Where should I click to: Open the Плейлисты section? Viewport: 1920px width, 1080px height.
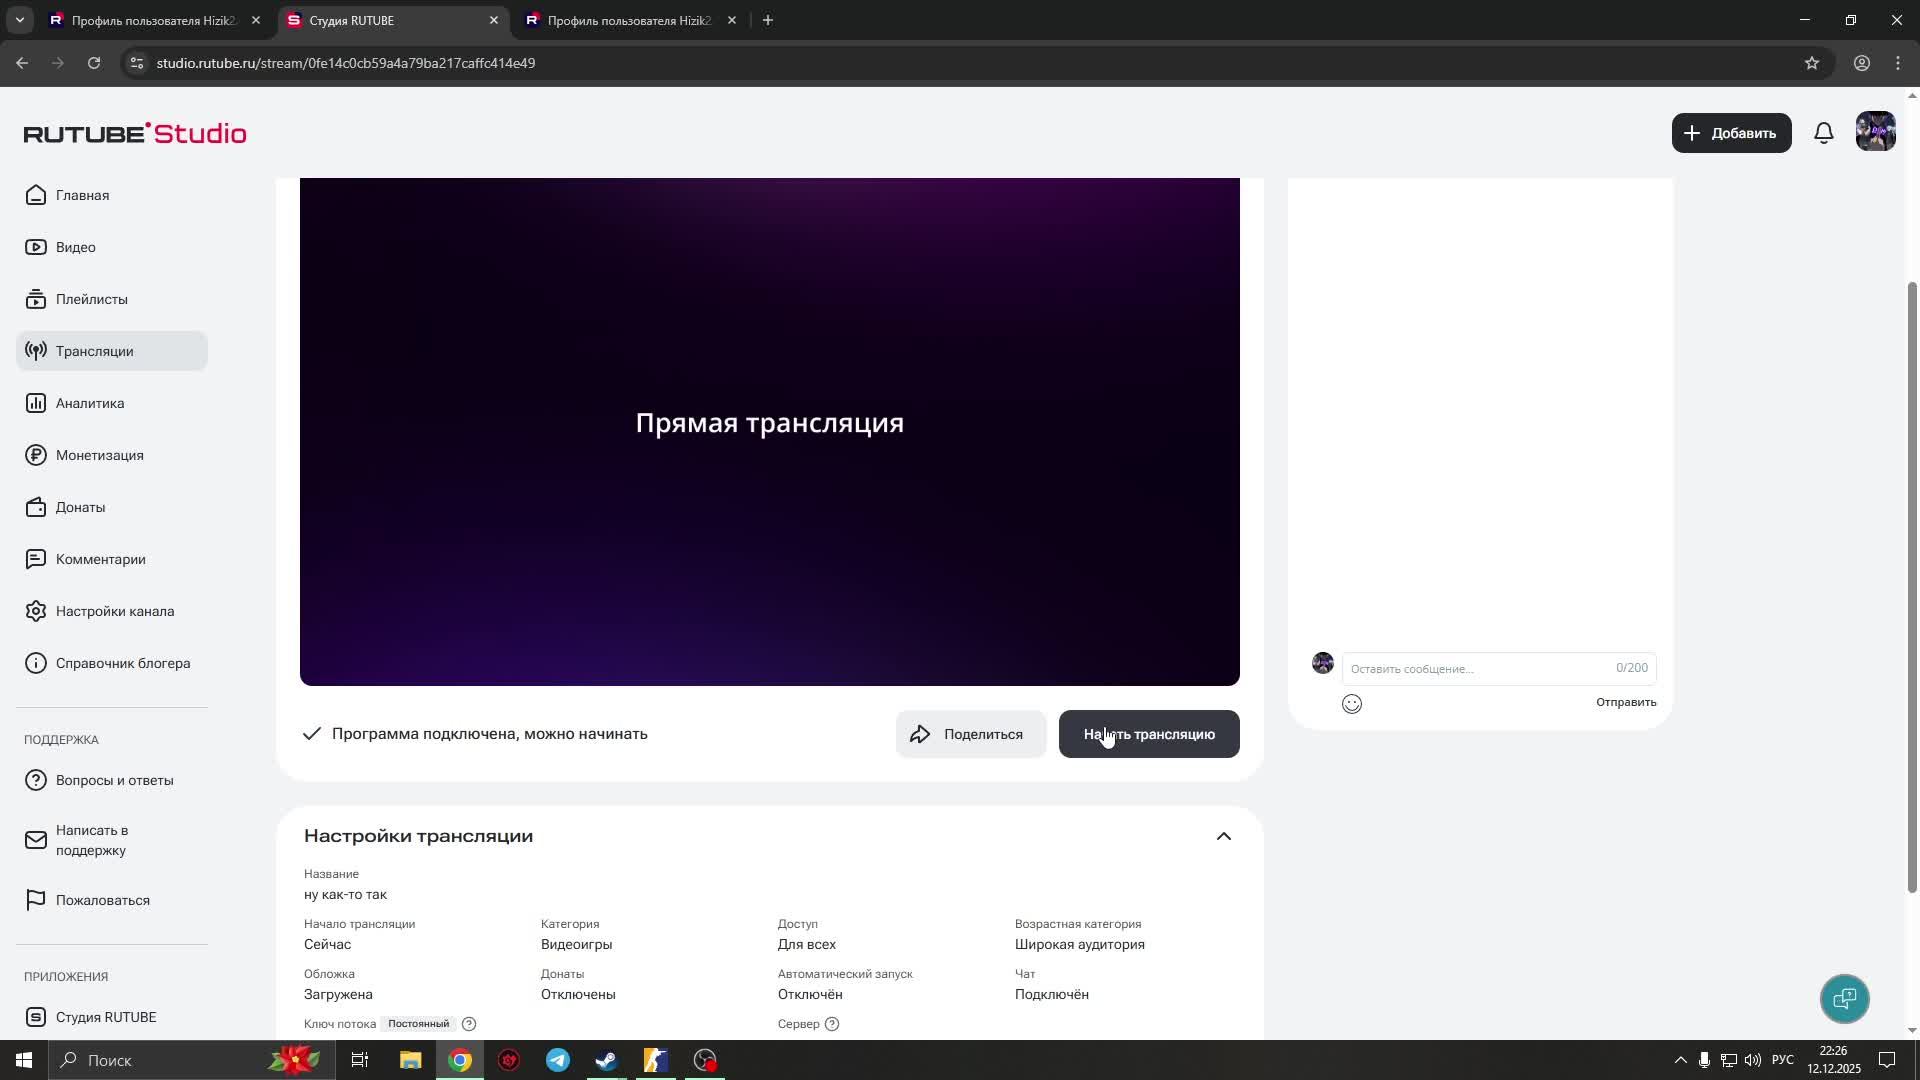(x=90, y=299)
